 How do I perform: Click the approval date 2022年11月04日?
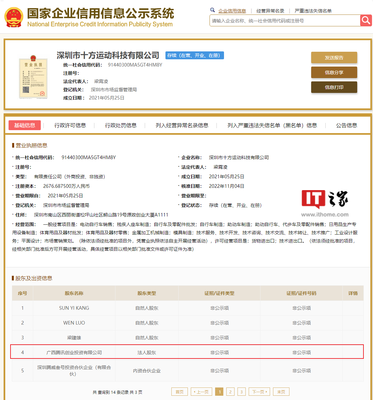227,186
